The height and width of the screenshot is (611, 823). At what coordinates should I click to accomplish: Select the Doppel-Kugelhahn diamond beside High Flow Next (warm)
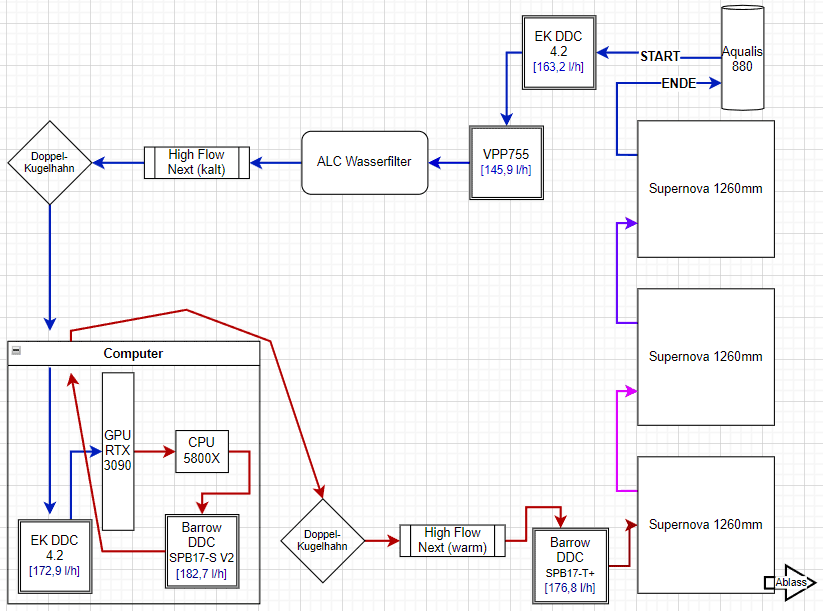tap(322, 540)
